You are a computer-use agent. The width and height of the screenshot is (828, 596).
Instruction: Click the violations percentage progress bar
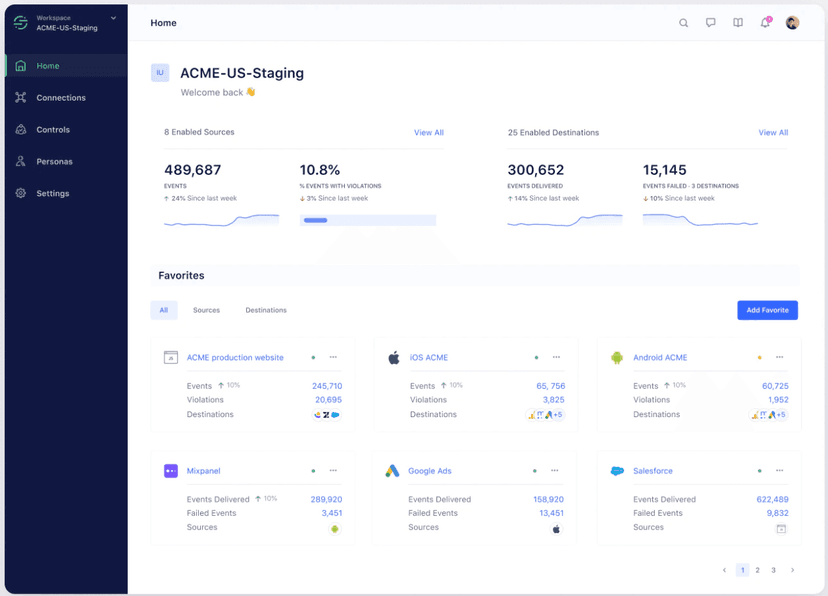click(x=367, y=220)
